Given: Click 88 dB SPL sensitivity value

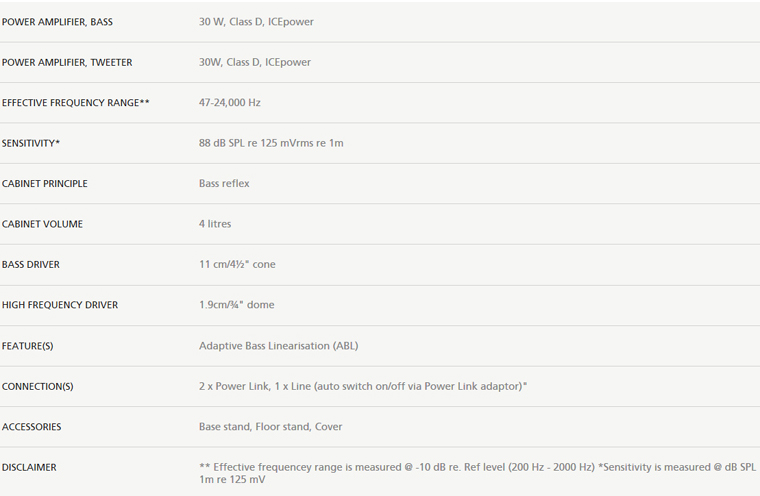Looking at the screenshot, I should click(x=271, y=143).
